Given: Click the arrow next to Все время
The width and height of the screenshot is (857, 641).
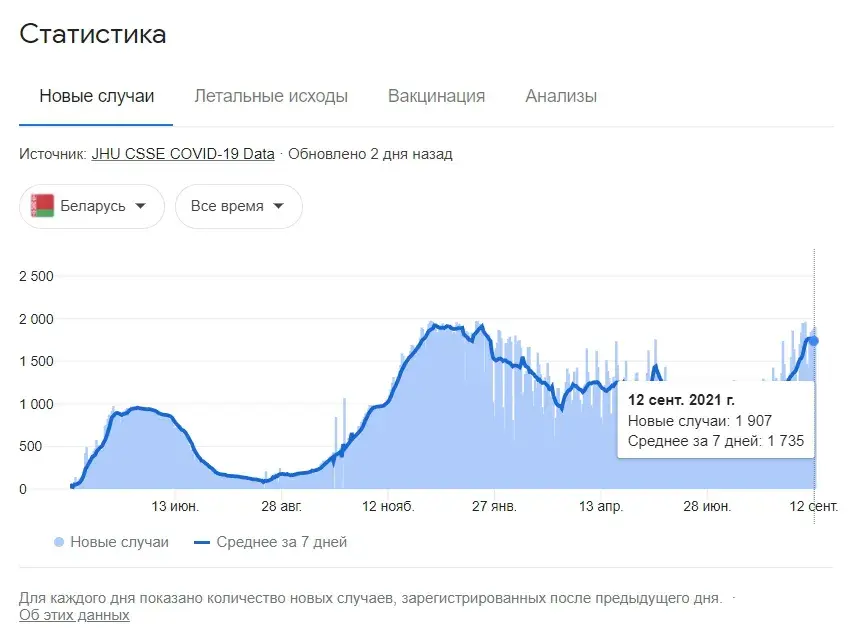Looking at the screenshot, I should (279, 206).
